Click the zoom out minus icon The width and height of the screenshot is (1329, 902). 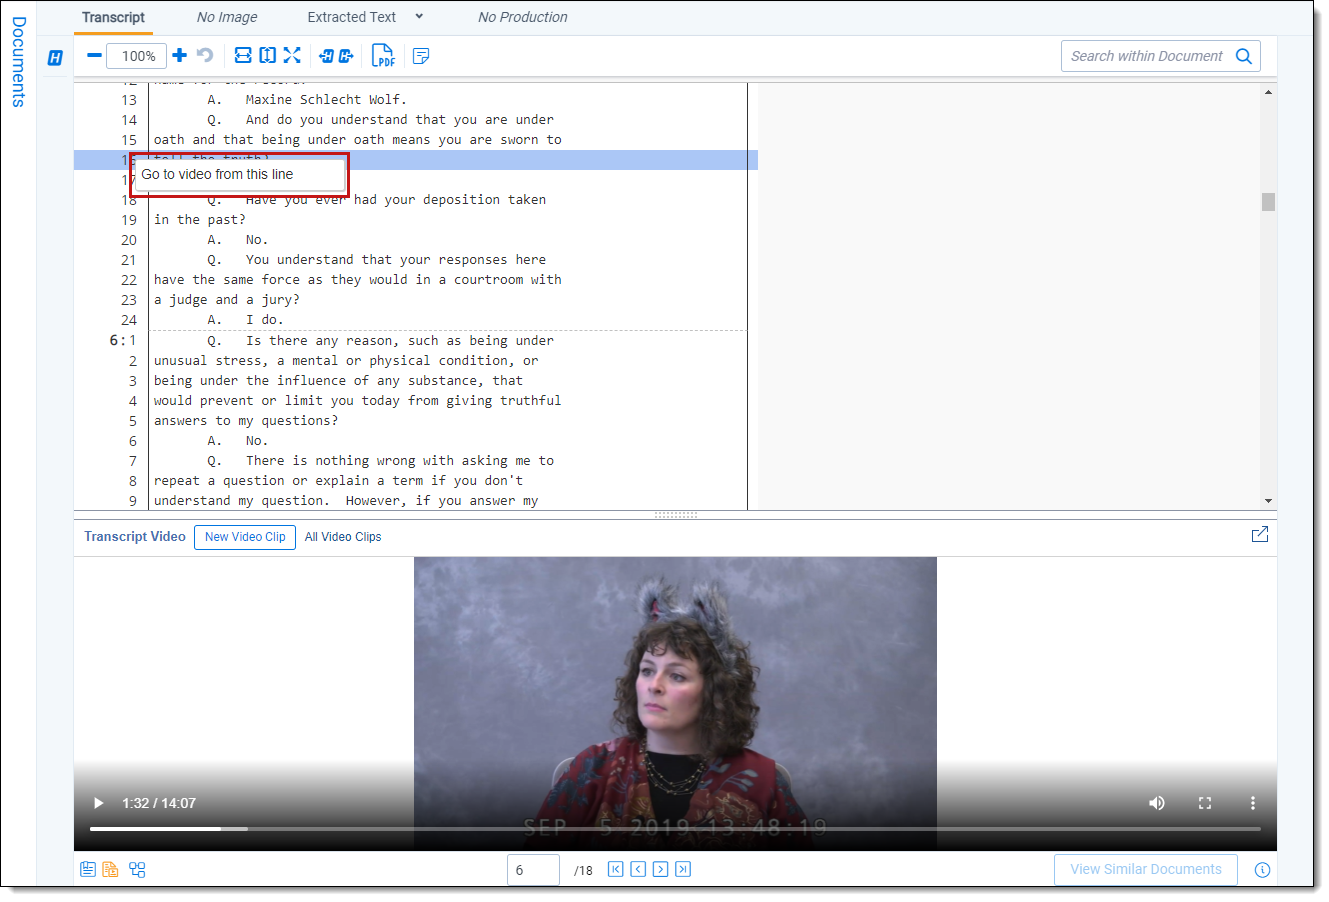94,56
